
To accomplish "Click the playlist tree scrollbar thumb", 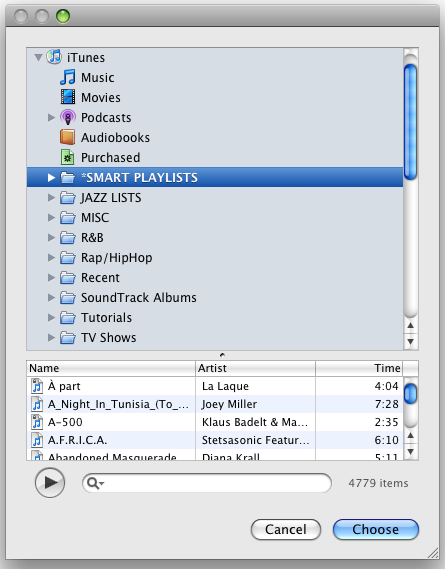I will coord(411,122).
